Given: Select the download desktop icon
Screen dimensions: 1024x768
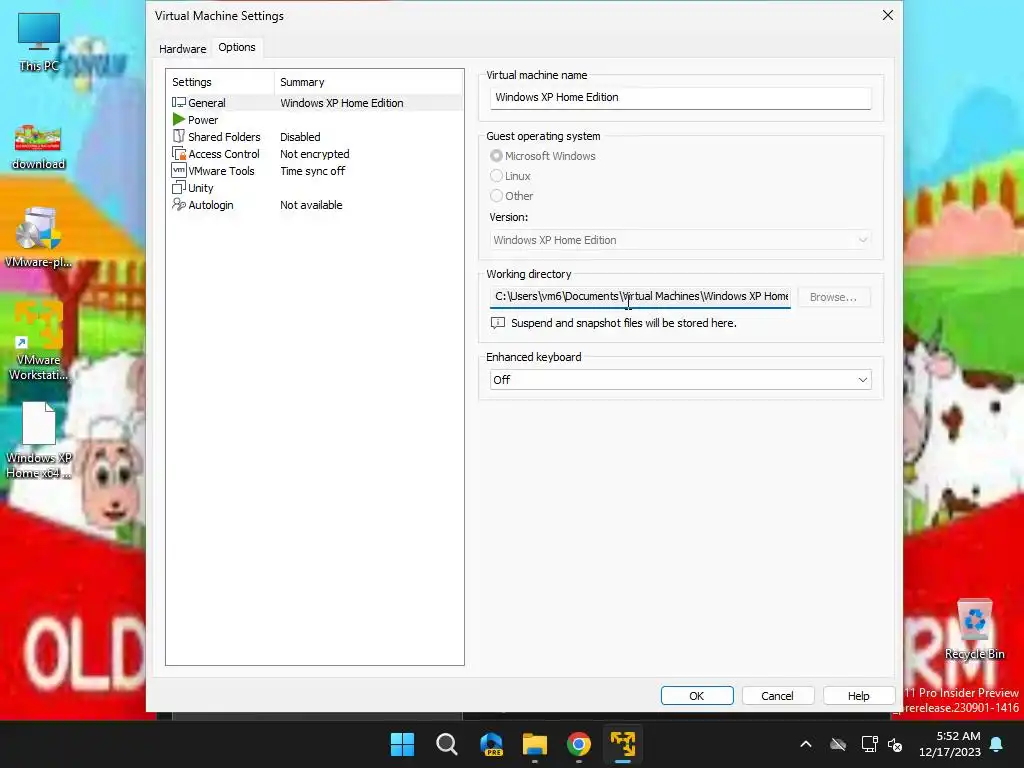Looking at the screenshot, I should tap(39, 148).
